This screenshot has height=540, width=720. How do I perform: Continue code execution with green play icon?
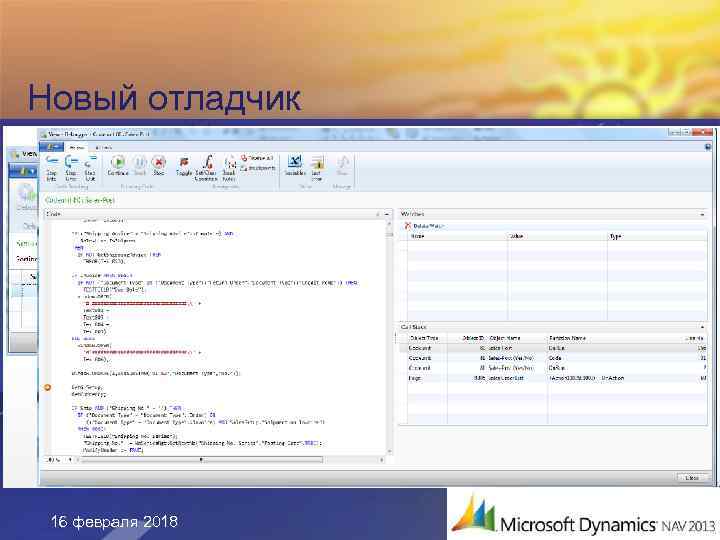(118, 166)
